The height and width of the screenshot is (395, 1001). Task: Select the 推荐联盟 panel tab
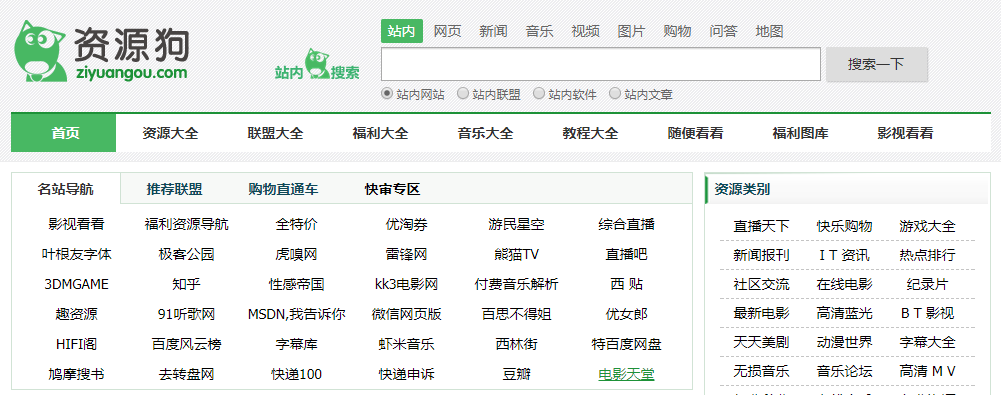[174, 189]
